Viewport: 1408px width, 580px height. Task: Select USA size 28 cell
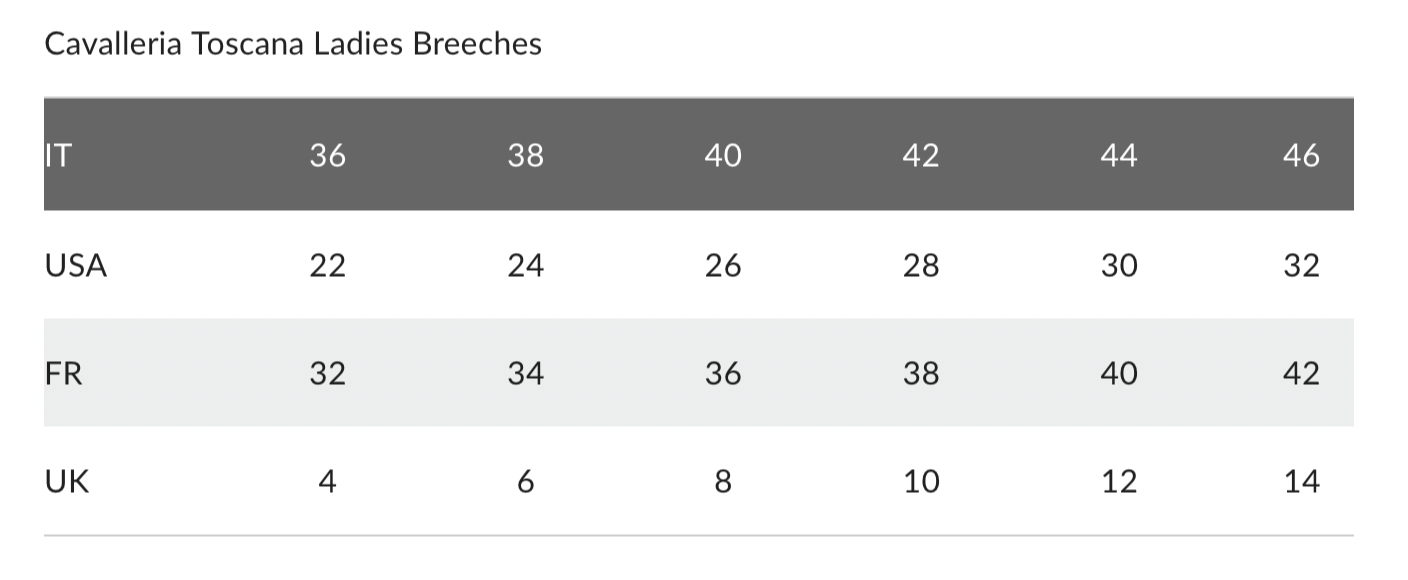point(920,266)
